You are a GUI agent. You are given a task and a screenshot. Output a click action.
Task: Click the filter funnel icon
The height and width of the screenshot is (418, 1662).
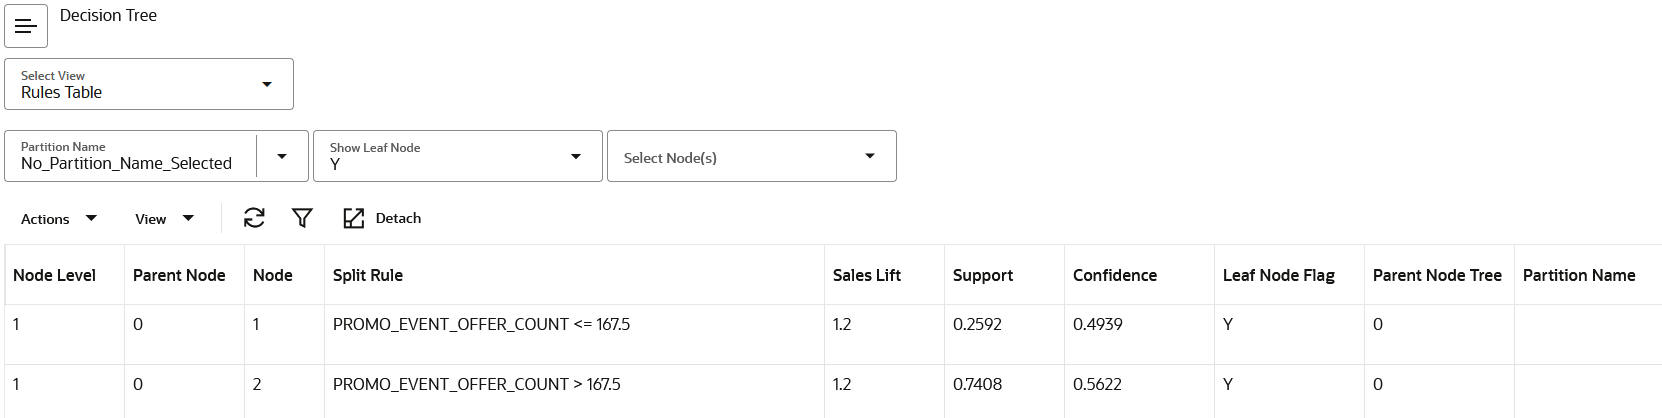click(x=302, y=218)
